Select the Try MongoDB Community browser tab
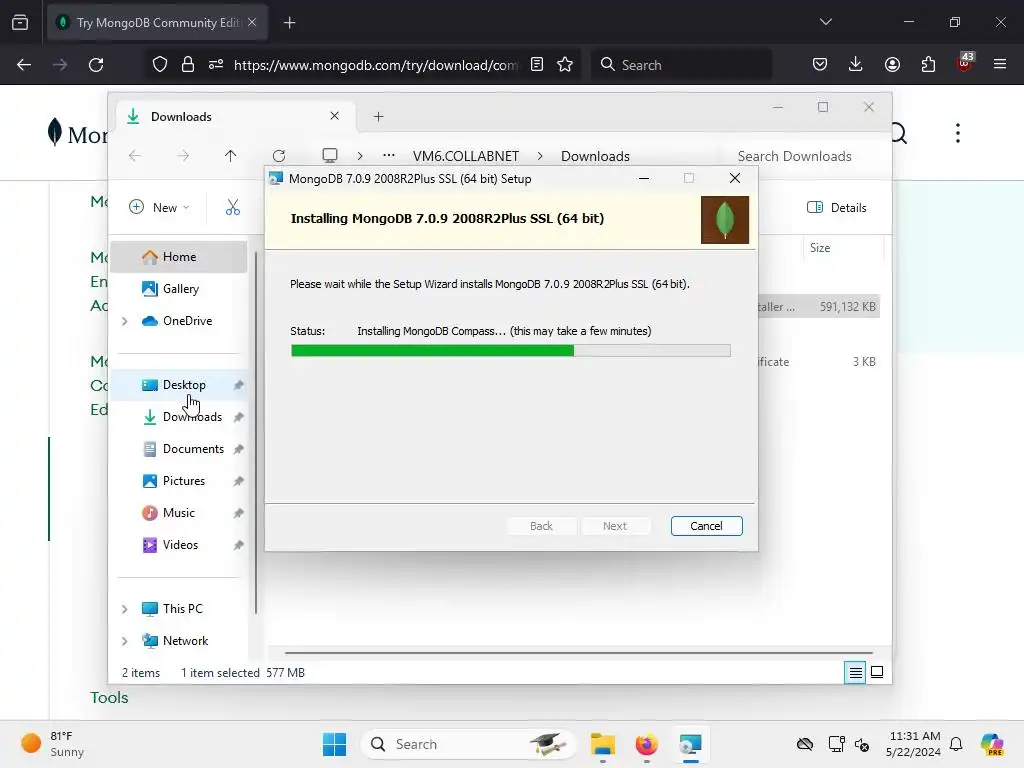 [157, 22]
